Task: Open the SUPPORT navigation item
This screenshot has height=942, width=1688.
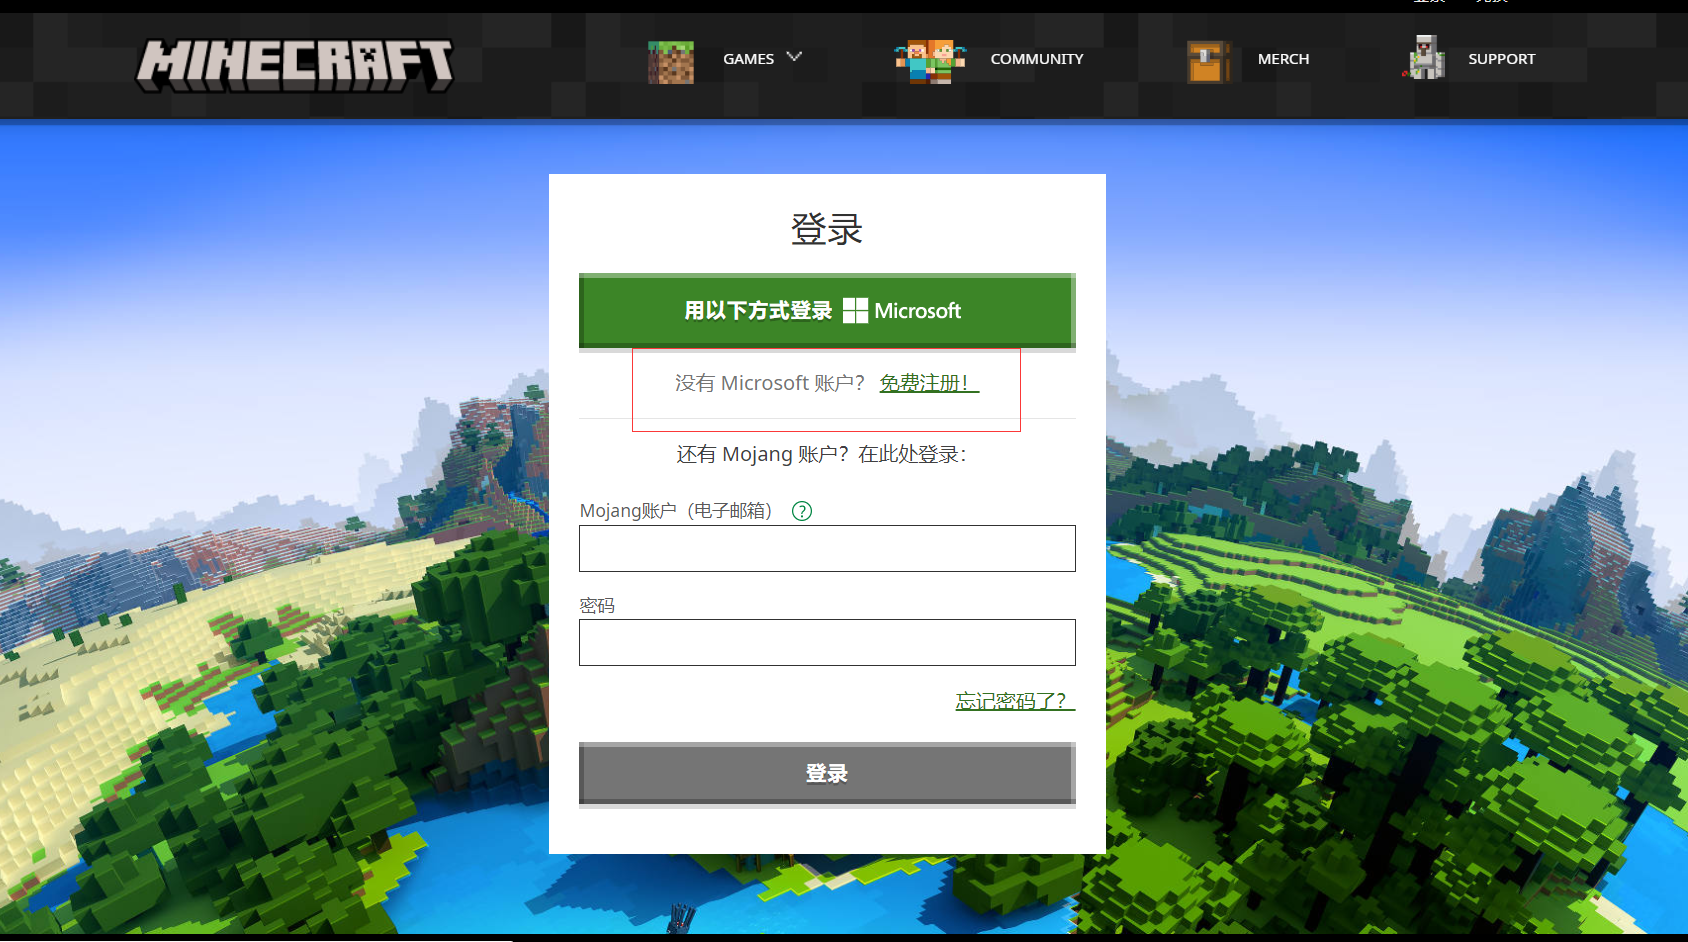Action: (1501, 59)
